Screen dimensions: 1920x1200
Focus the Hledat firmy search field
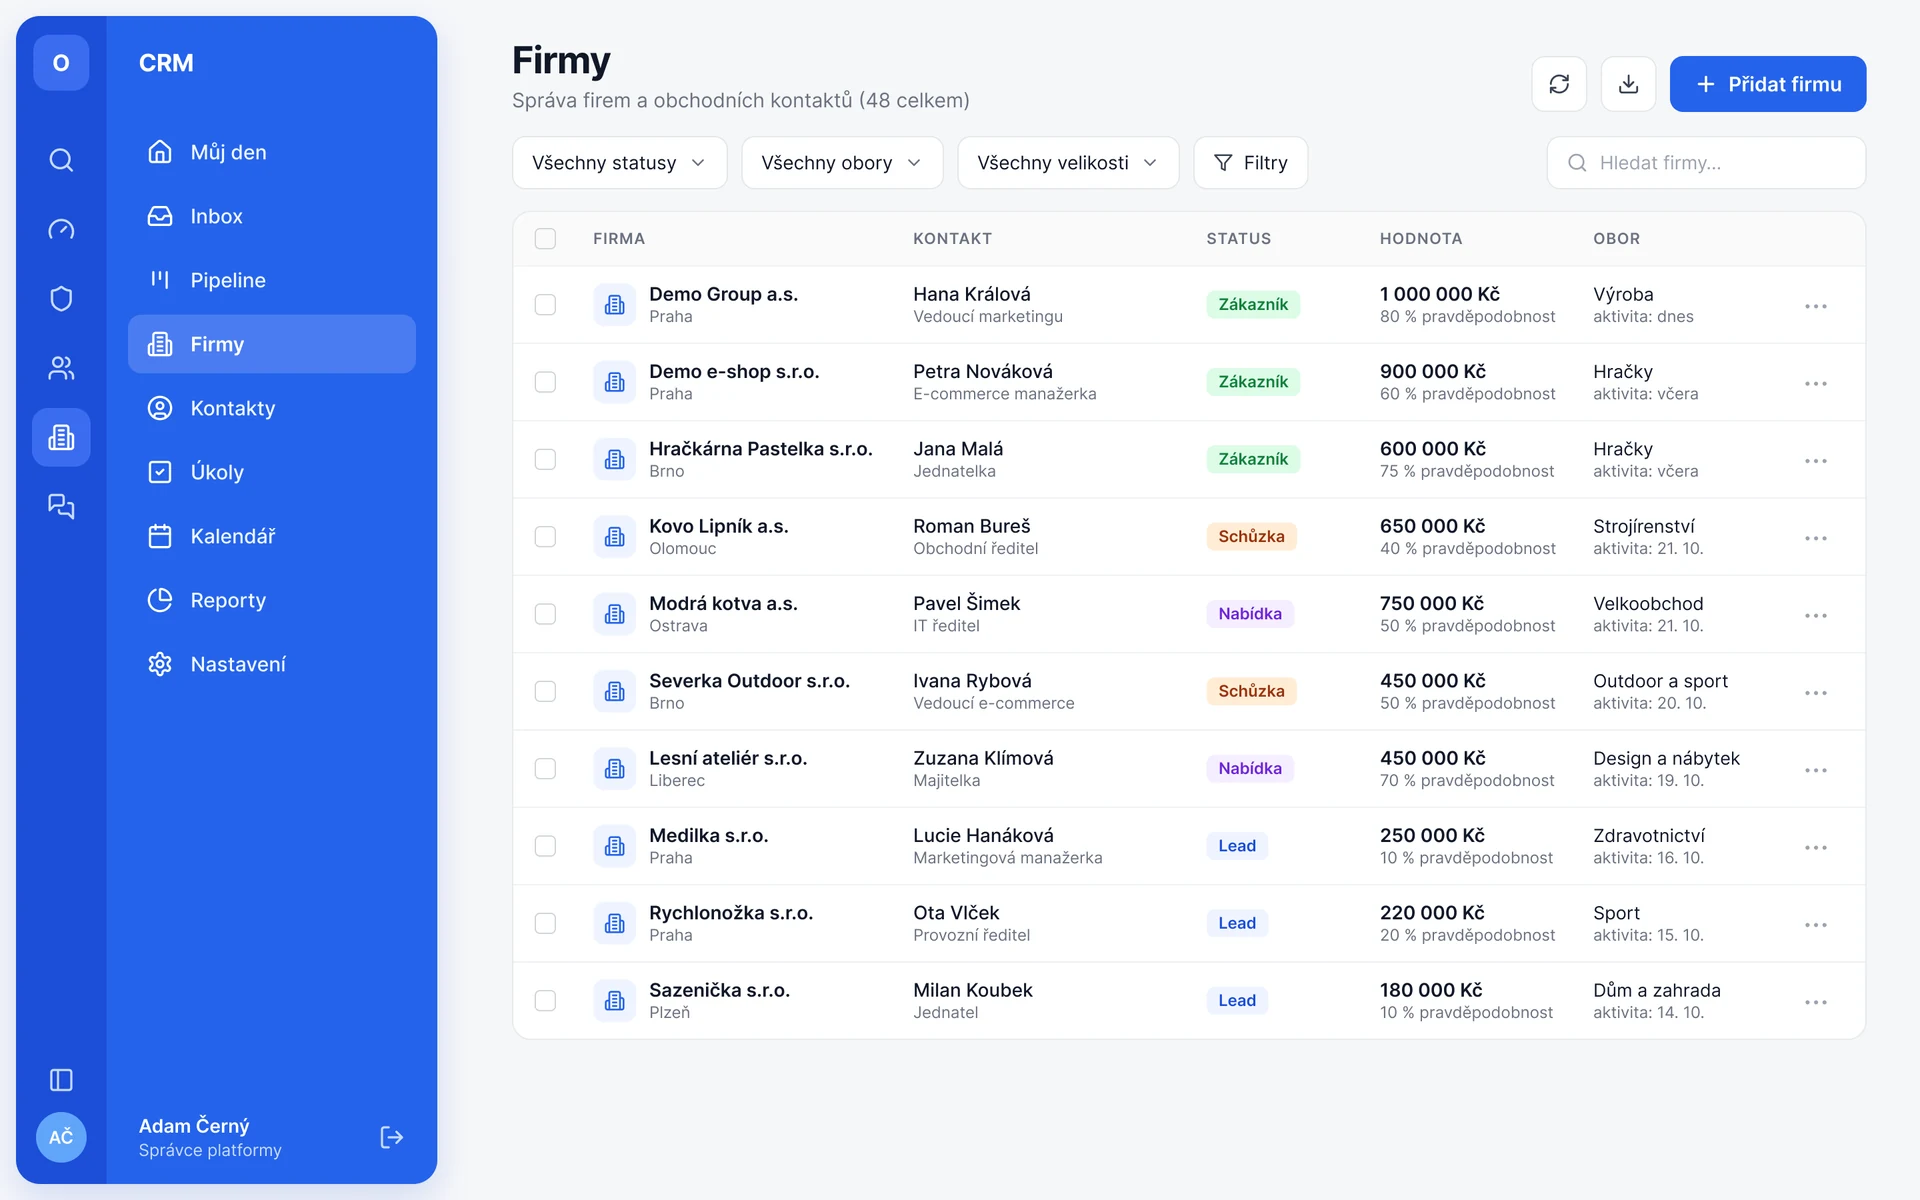coord(1706,163)
